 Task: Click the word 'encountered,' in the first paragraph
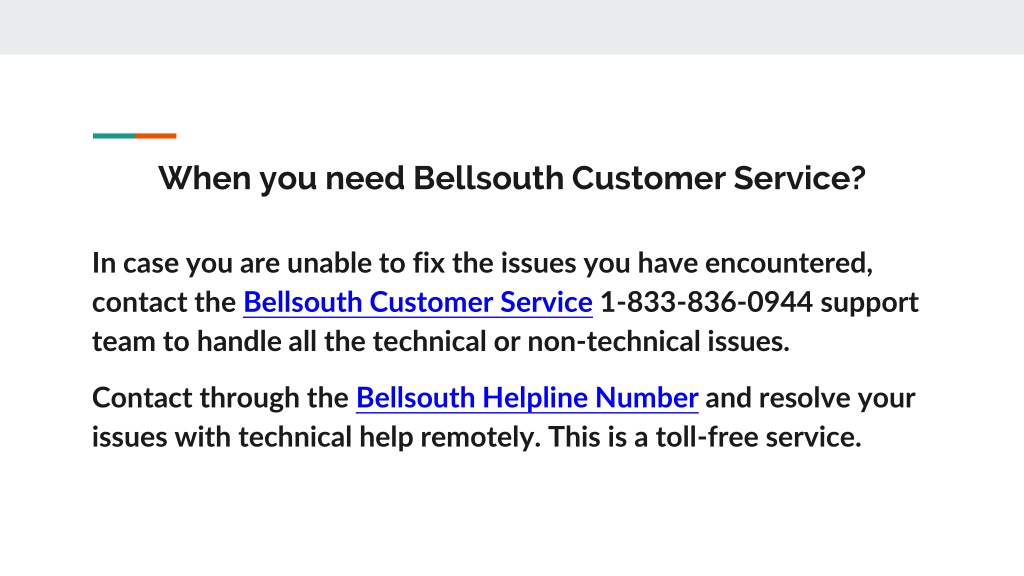coord(789,263)
